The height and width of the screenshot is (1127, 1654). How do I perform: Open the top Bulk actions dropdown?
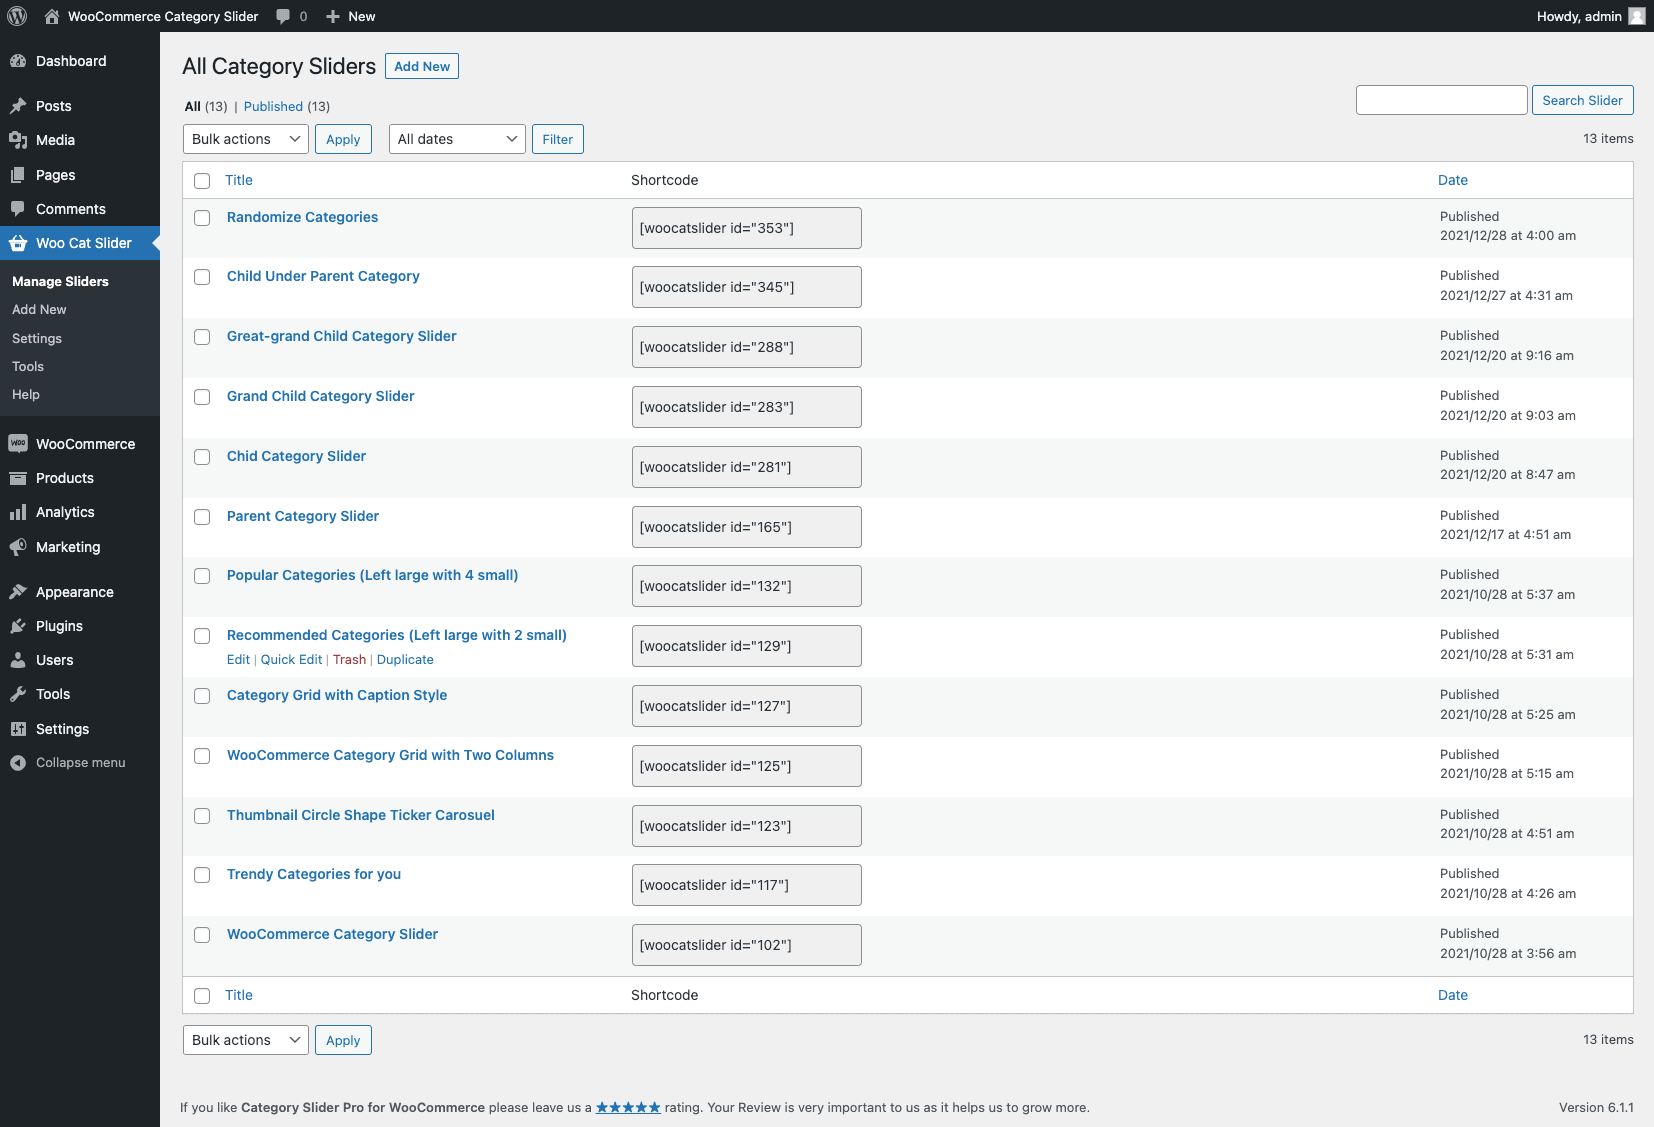coord(245,139)
